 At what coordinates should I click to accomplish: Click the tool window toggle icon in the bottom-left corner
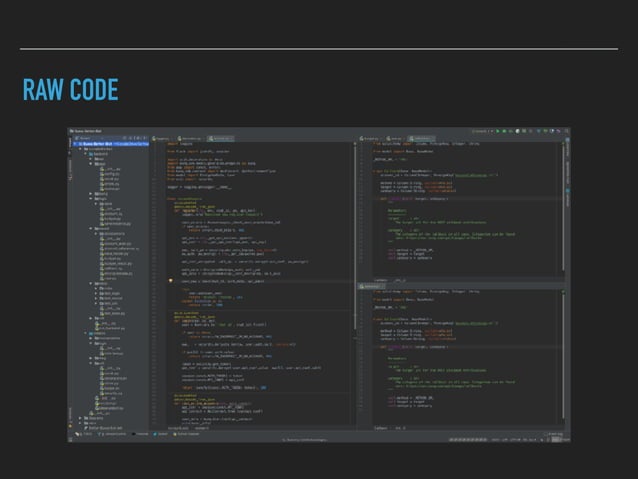tap(70, 440)
